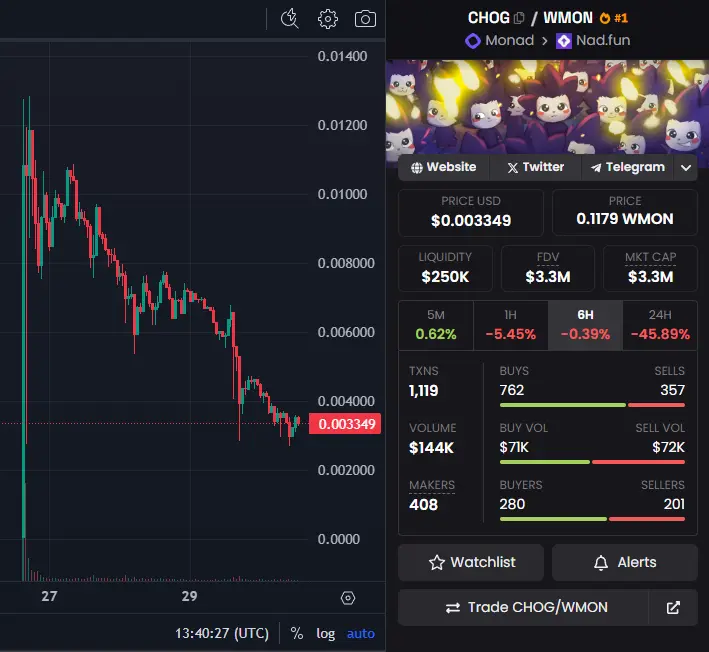This screenshot has height=652, width=709.
Task: Click the 13:40:27 (UTC) timezone selector
Action: (222, 633)
